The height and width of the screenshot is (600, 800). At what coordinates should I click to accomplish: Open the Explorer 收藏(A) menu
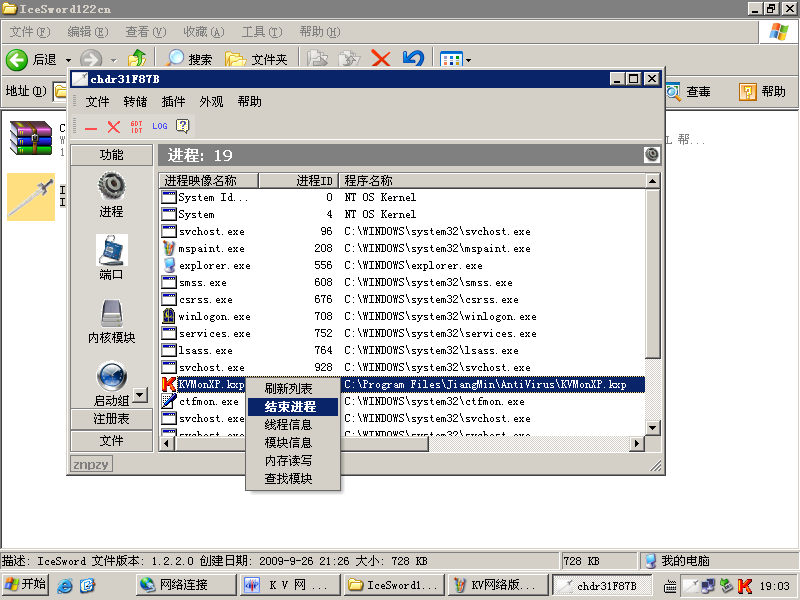tap(204, 32)
